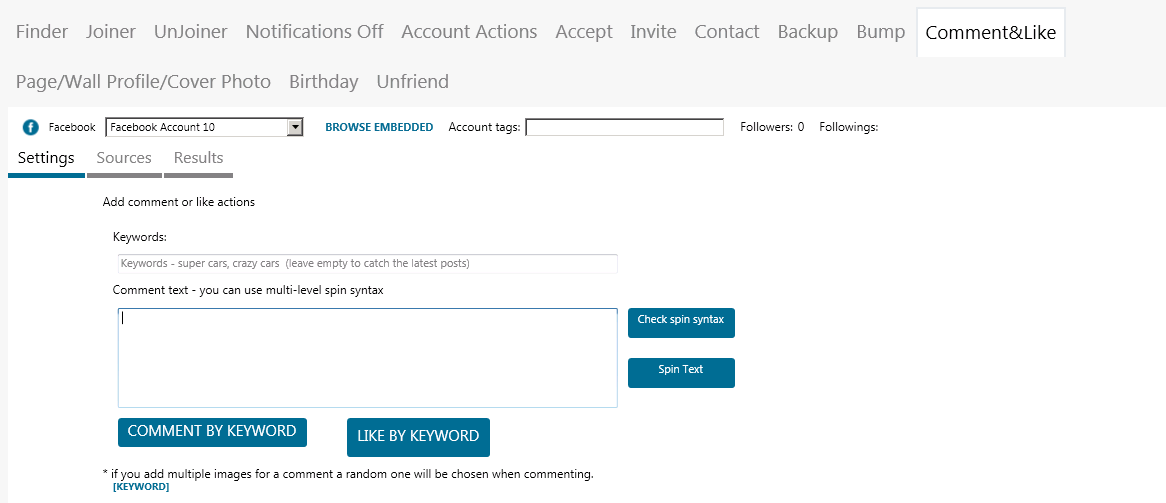Start COMMENT BY KEYWORD action
Screen dimensions: 1166x503
click(212, 432)
